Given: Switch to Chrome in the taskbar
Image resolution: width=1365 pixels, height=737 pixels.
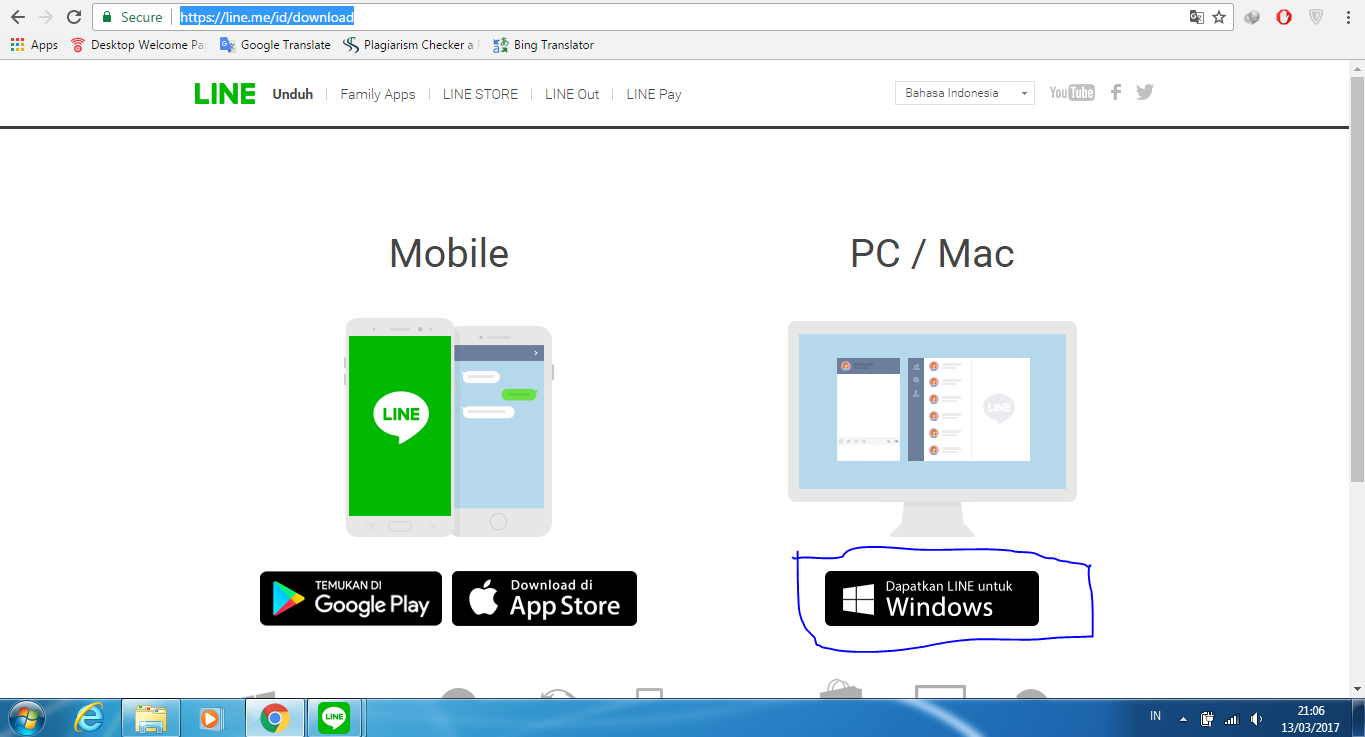Looking at the screenshot, I should pyautogui.click(x=275, y=718).
